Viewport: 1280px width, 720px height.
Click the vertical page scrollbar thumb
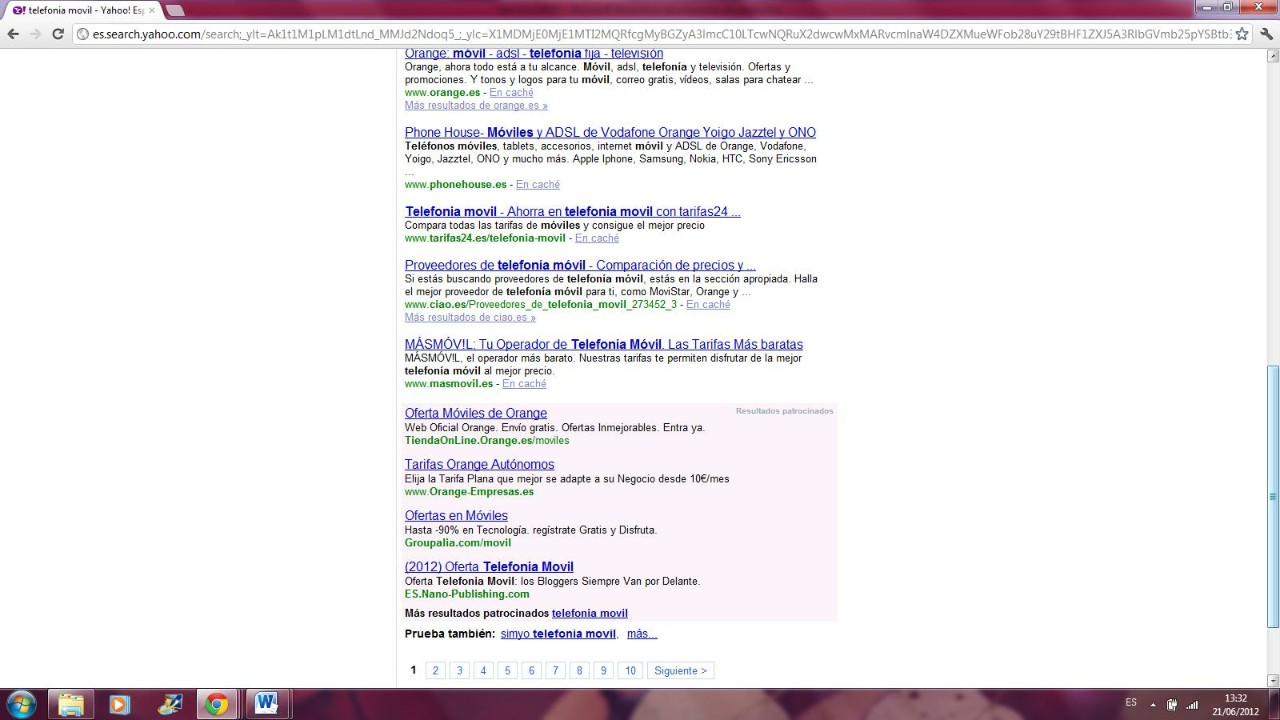pos(1272,495)
